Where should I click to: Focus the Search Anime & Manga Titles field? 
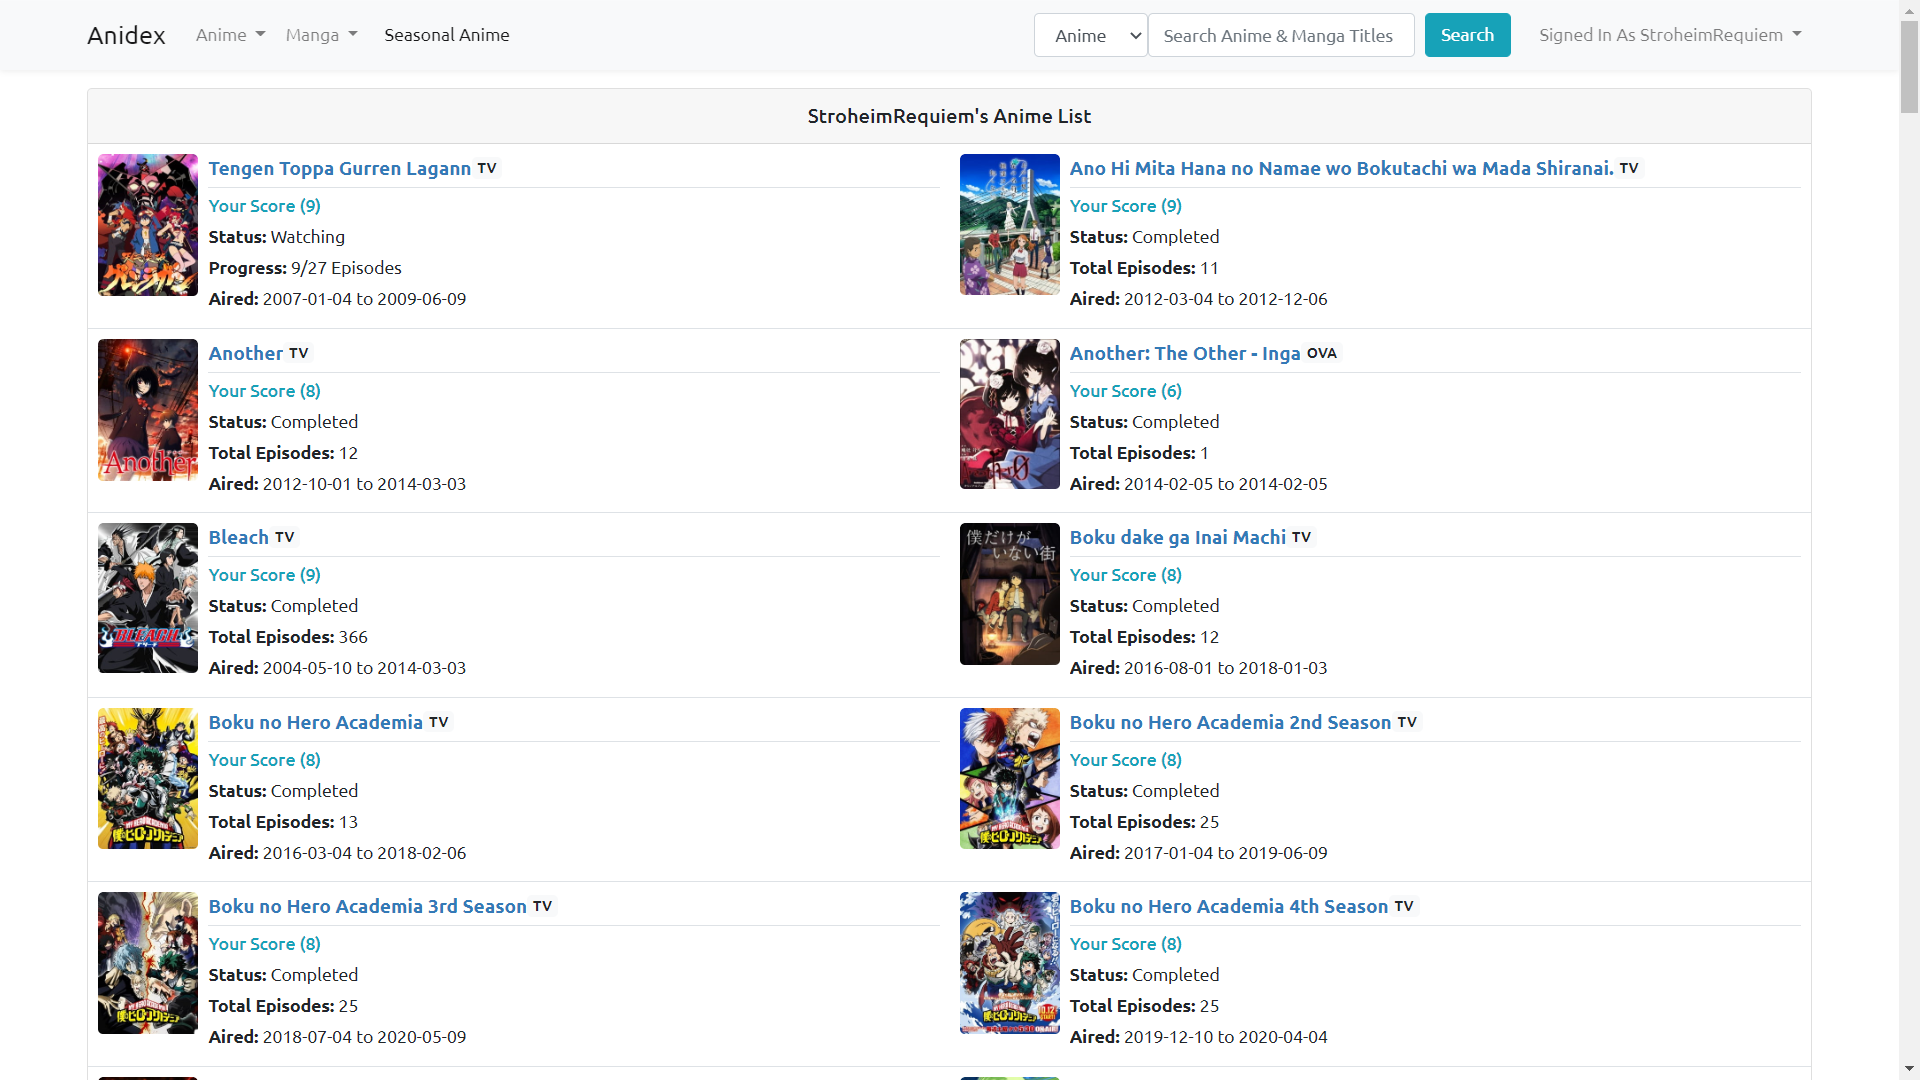pos(1280,35)
